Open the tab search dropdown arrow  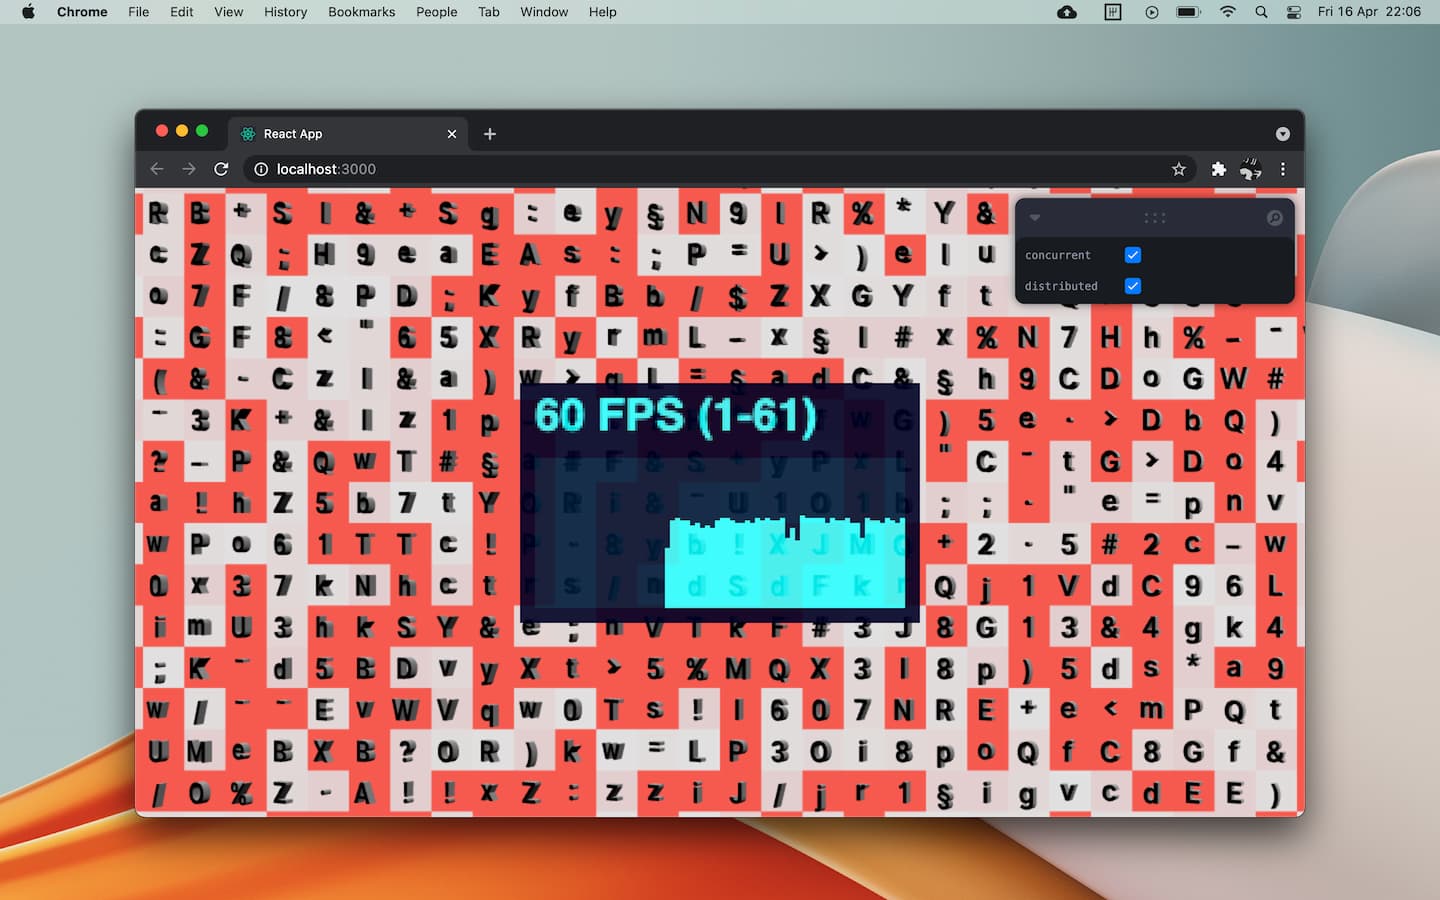coord(1282,134)
